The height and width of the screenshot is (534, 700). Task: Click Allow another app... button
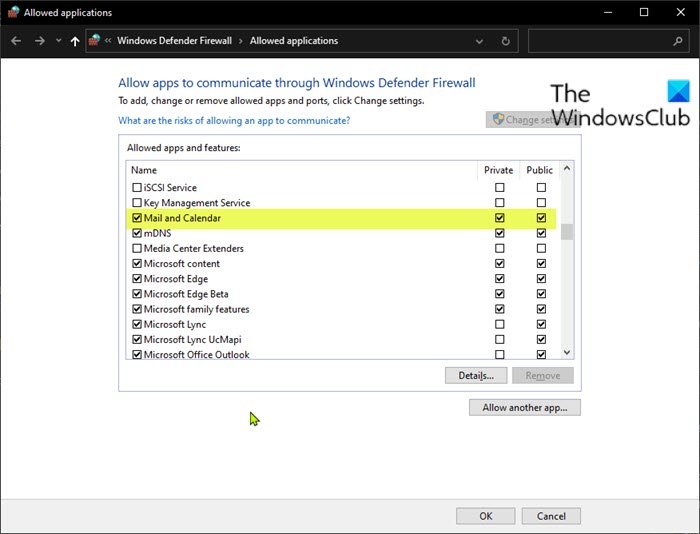pyautogui.click(x=525, y=407)
